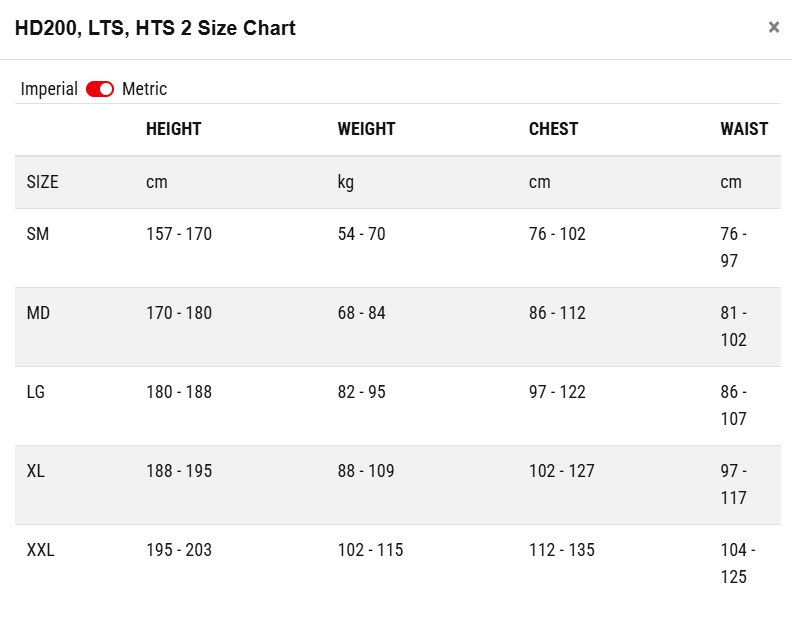Image resolution: width=792 pixels, height=623 pixels.
Task: Select the LG size row label
Action: click(x=36, y=392)
